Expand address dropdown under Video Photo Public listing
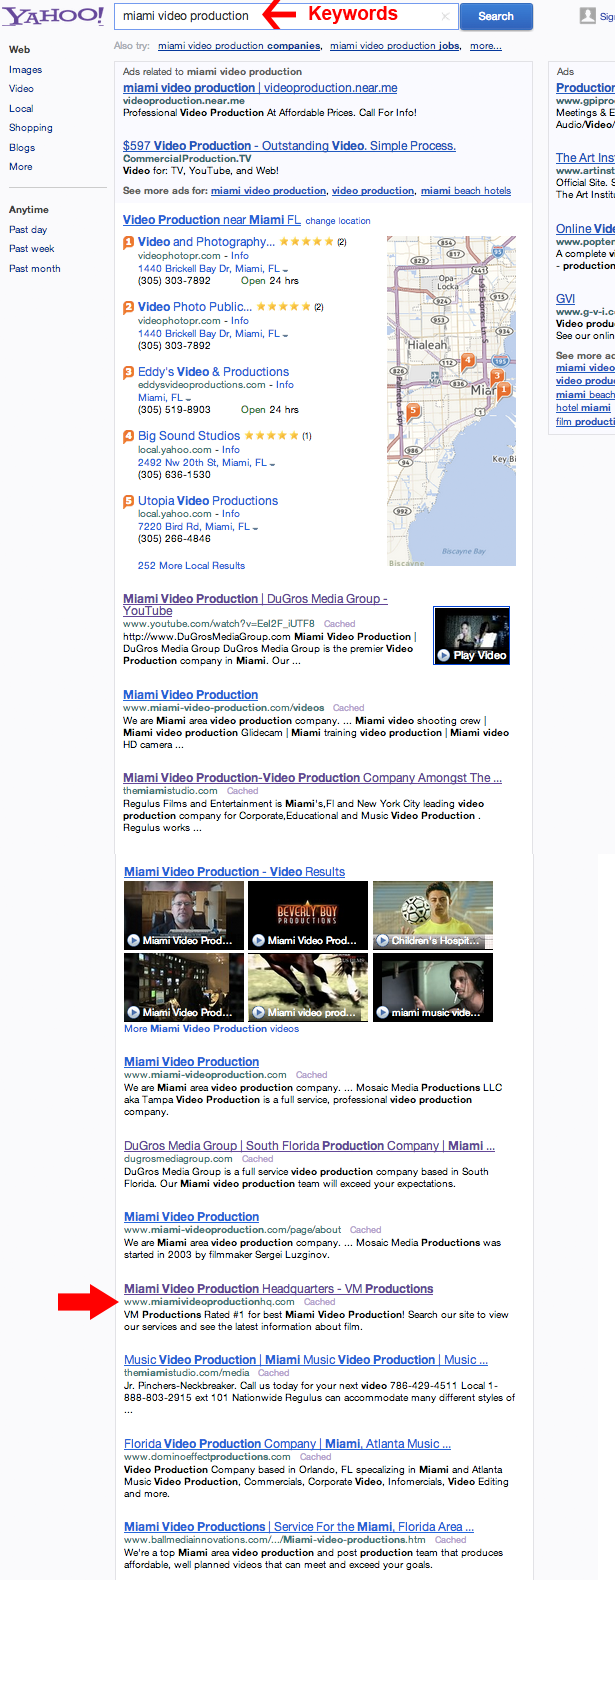 coord(285,335)
